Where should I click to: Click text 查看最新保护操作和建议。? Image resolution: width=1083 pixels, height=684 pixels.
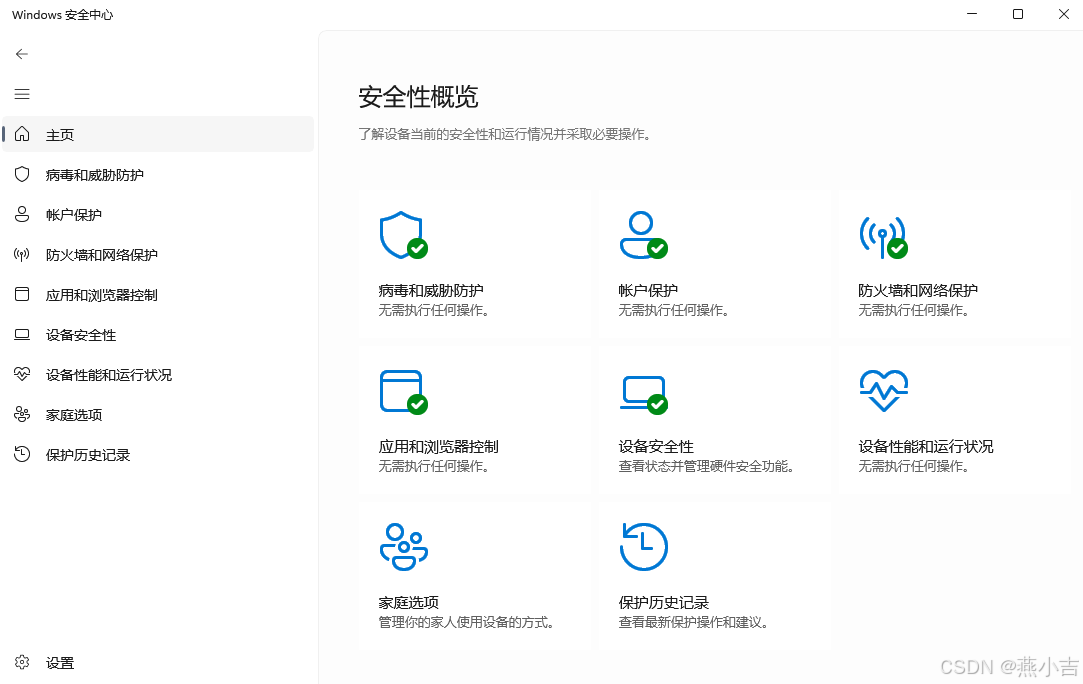tap(693, 623)
